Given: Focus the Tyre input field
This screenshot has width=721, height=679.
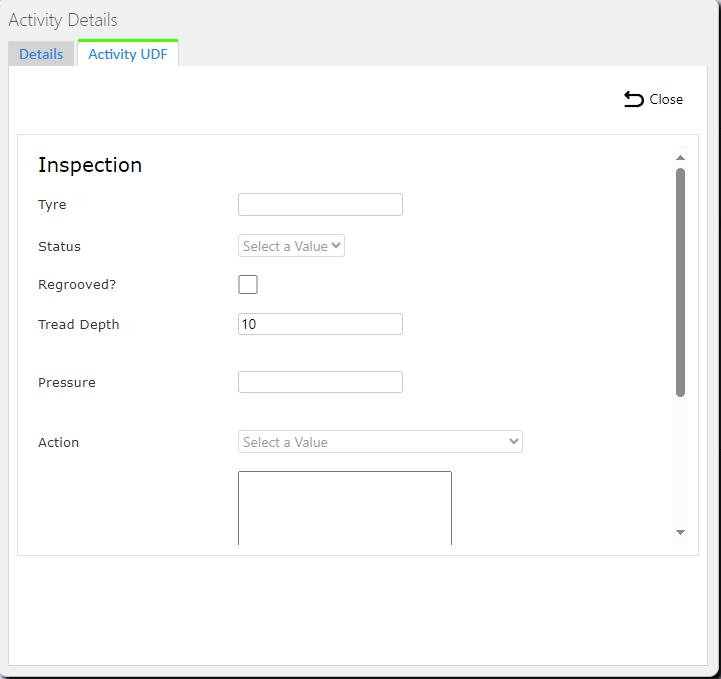Looking at the screenshot, I should pos(320,205).
